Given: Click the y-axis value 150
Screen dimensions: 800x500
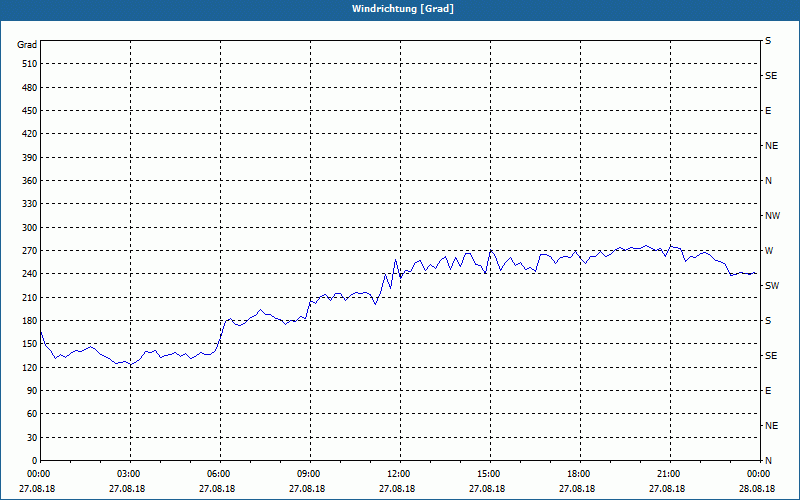Looking at the screenshot, I should (x=30, y=344).
